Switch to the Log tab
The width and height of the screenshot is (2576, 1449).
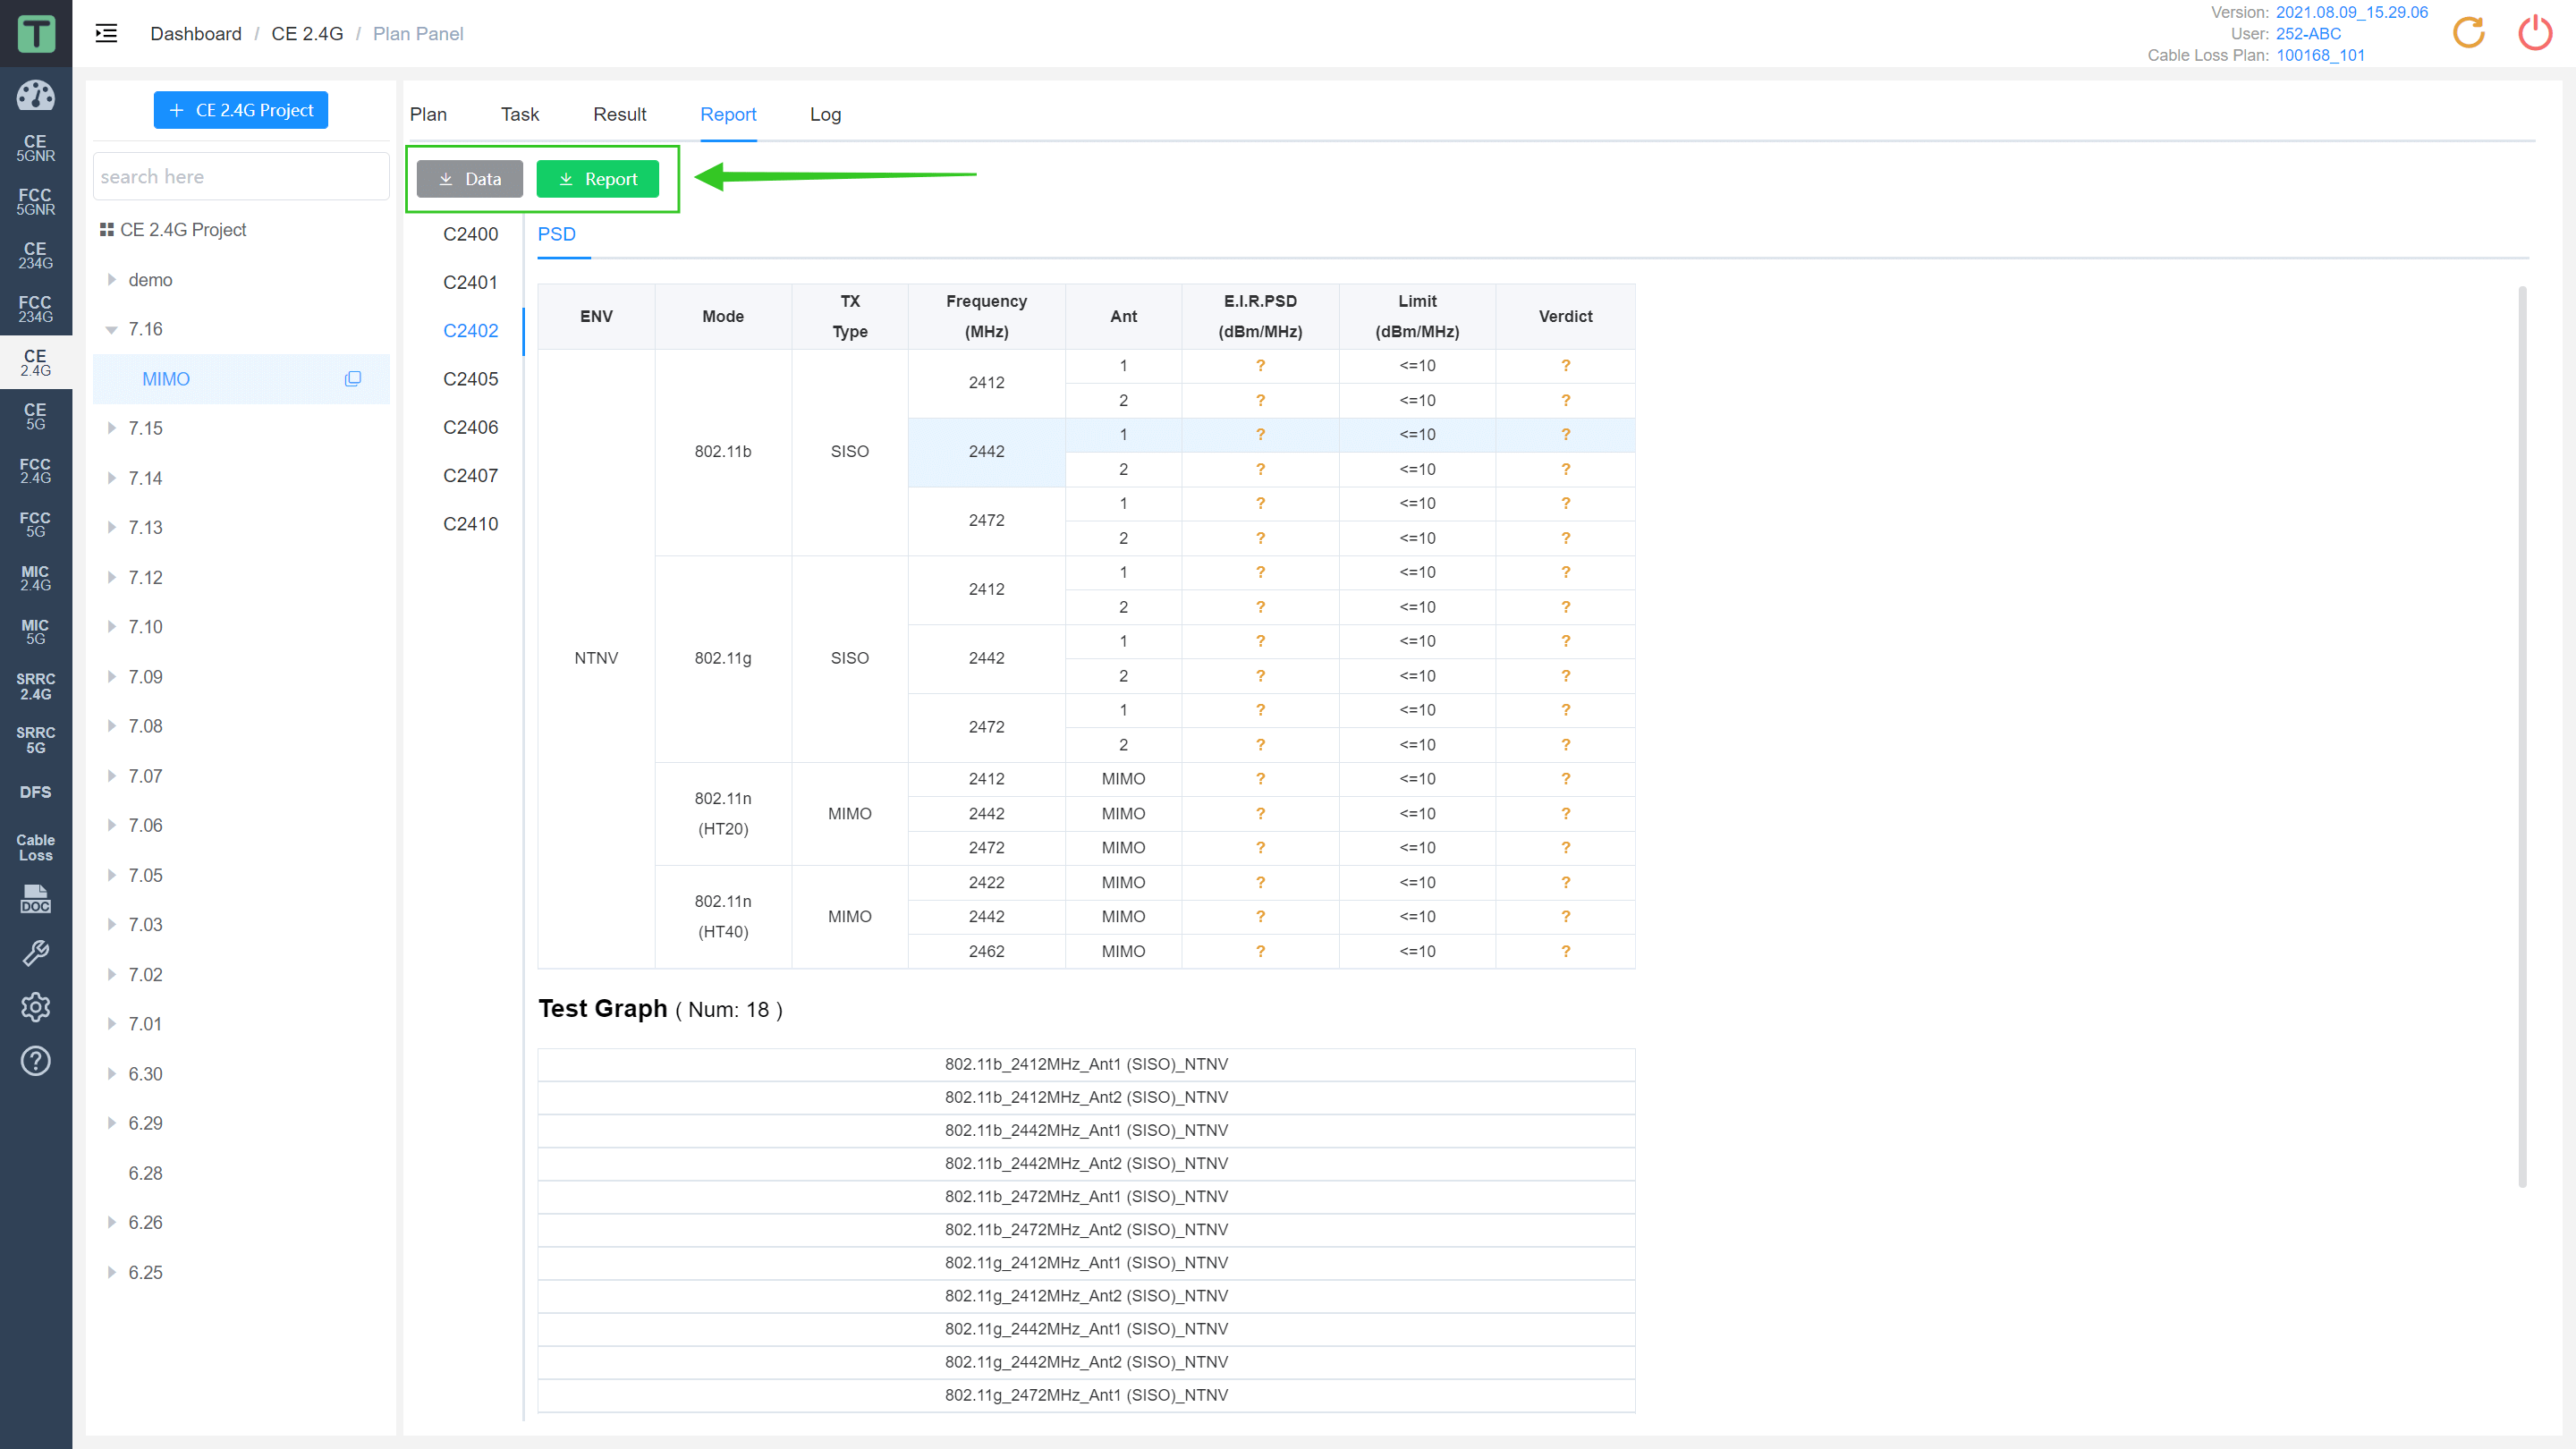[x=825, y=114]
